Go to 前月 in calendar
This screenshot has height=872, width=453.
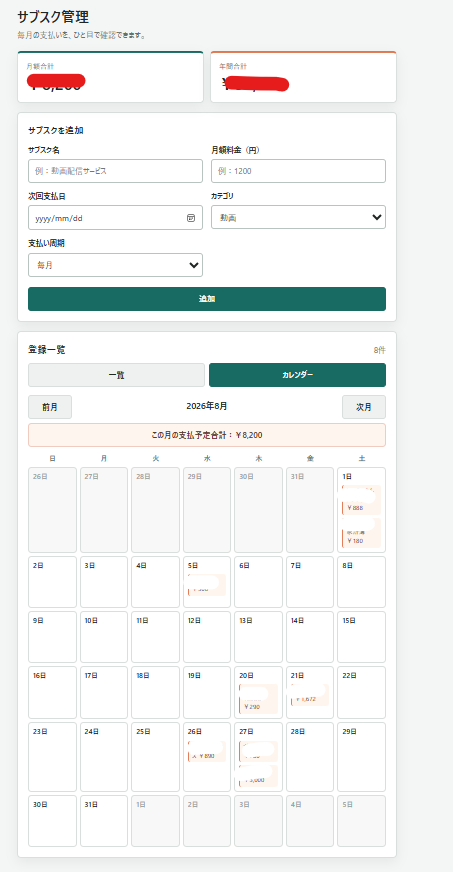[x=50, y=407]
